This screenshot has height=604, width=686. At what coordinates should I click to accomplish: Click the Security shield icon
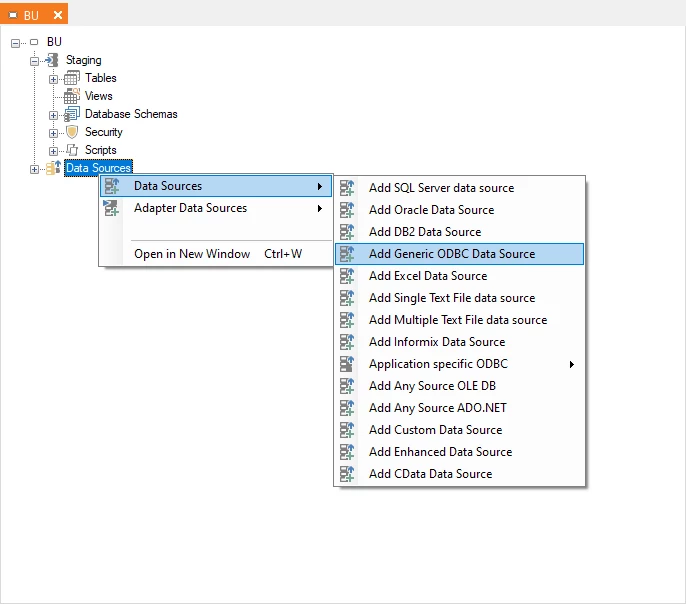pos(72,132)
